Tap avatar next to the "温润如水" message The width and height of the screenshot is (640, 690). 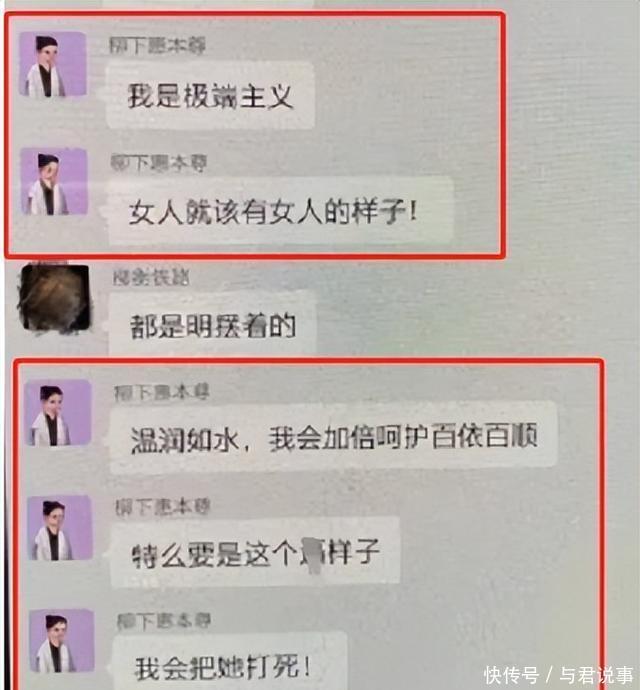pyautogui.click(x=59, y=413)
